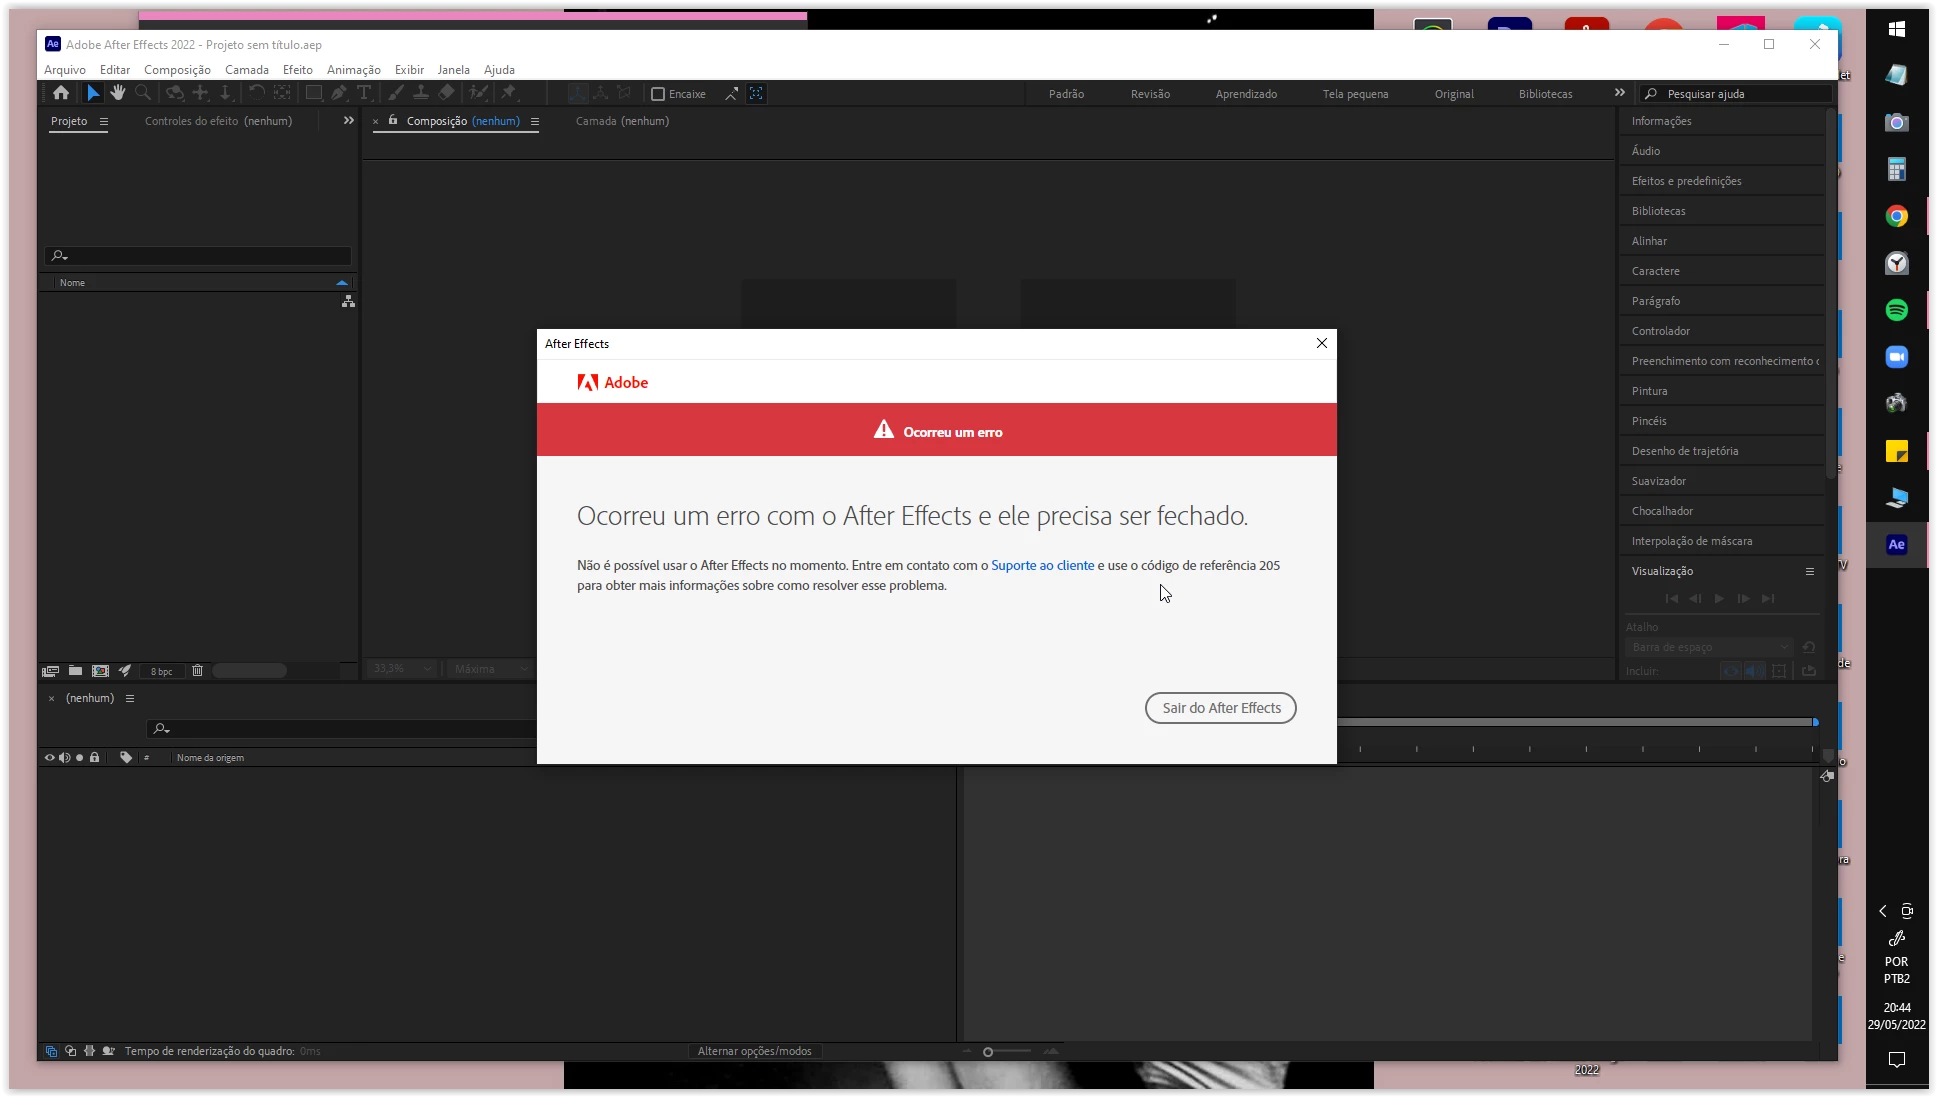1937x1097 pixels.
Task: Click the new folder icon in Project panel
Action: tap(75, 671)
